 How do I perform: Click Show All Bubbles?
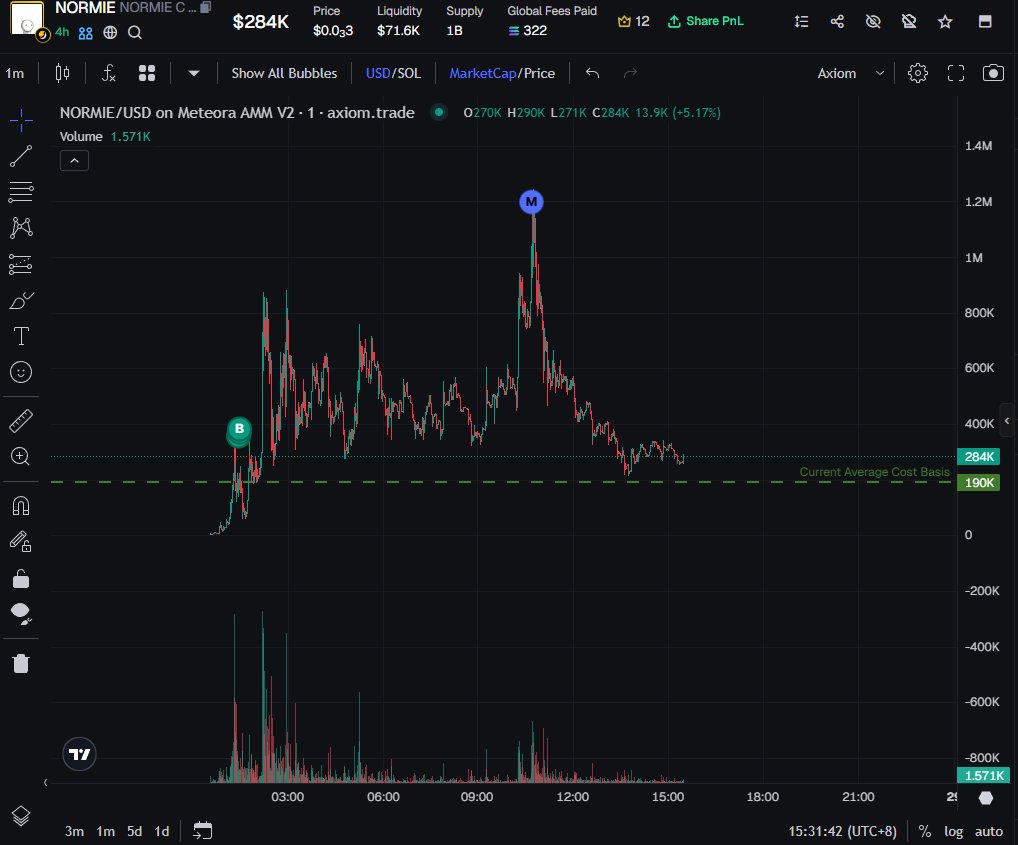[x=284, y=73]
